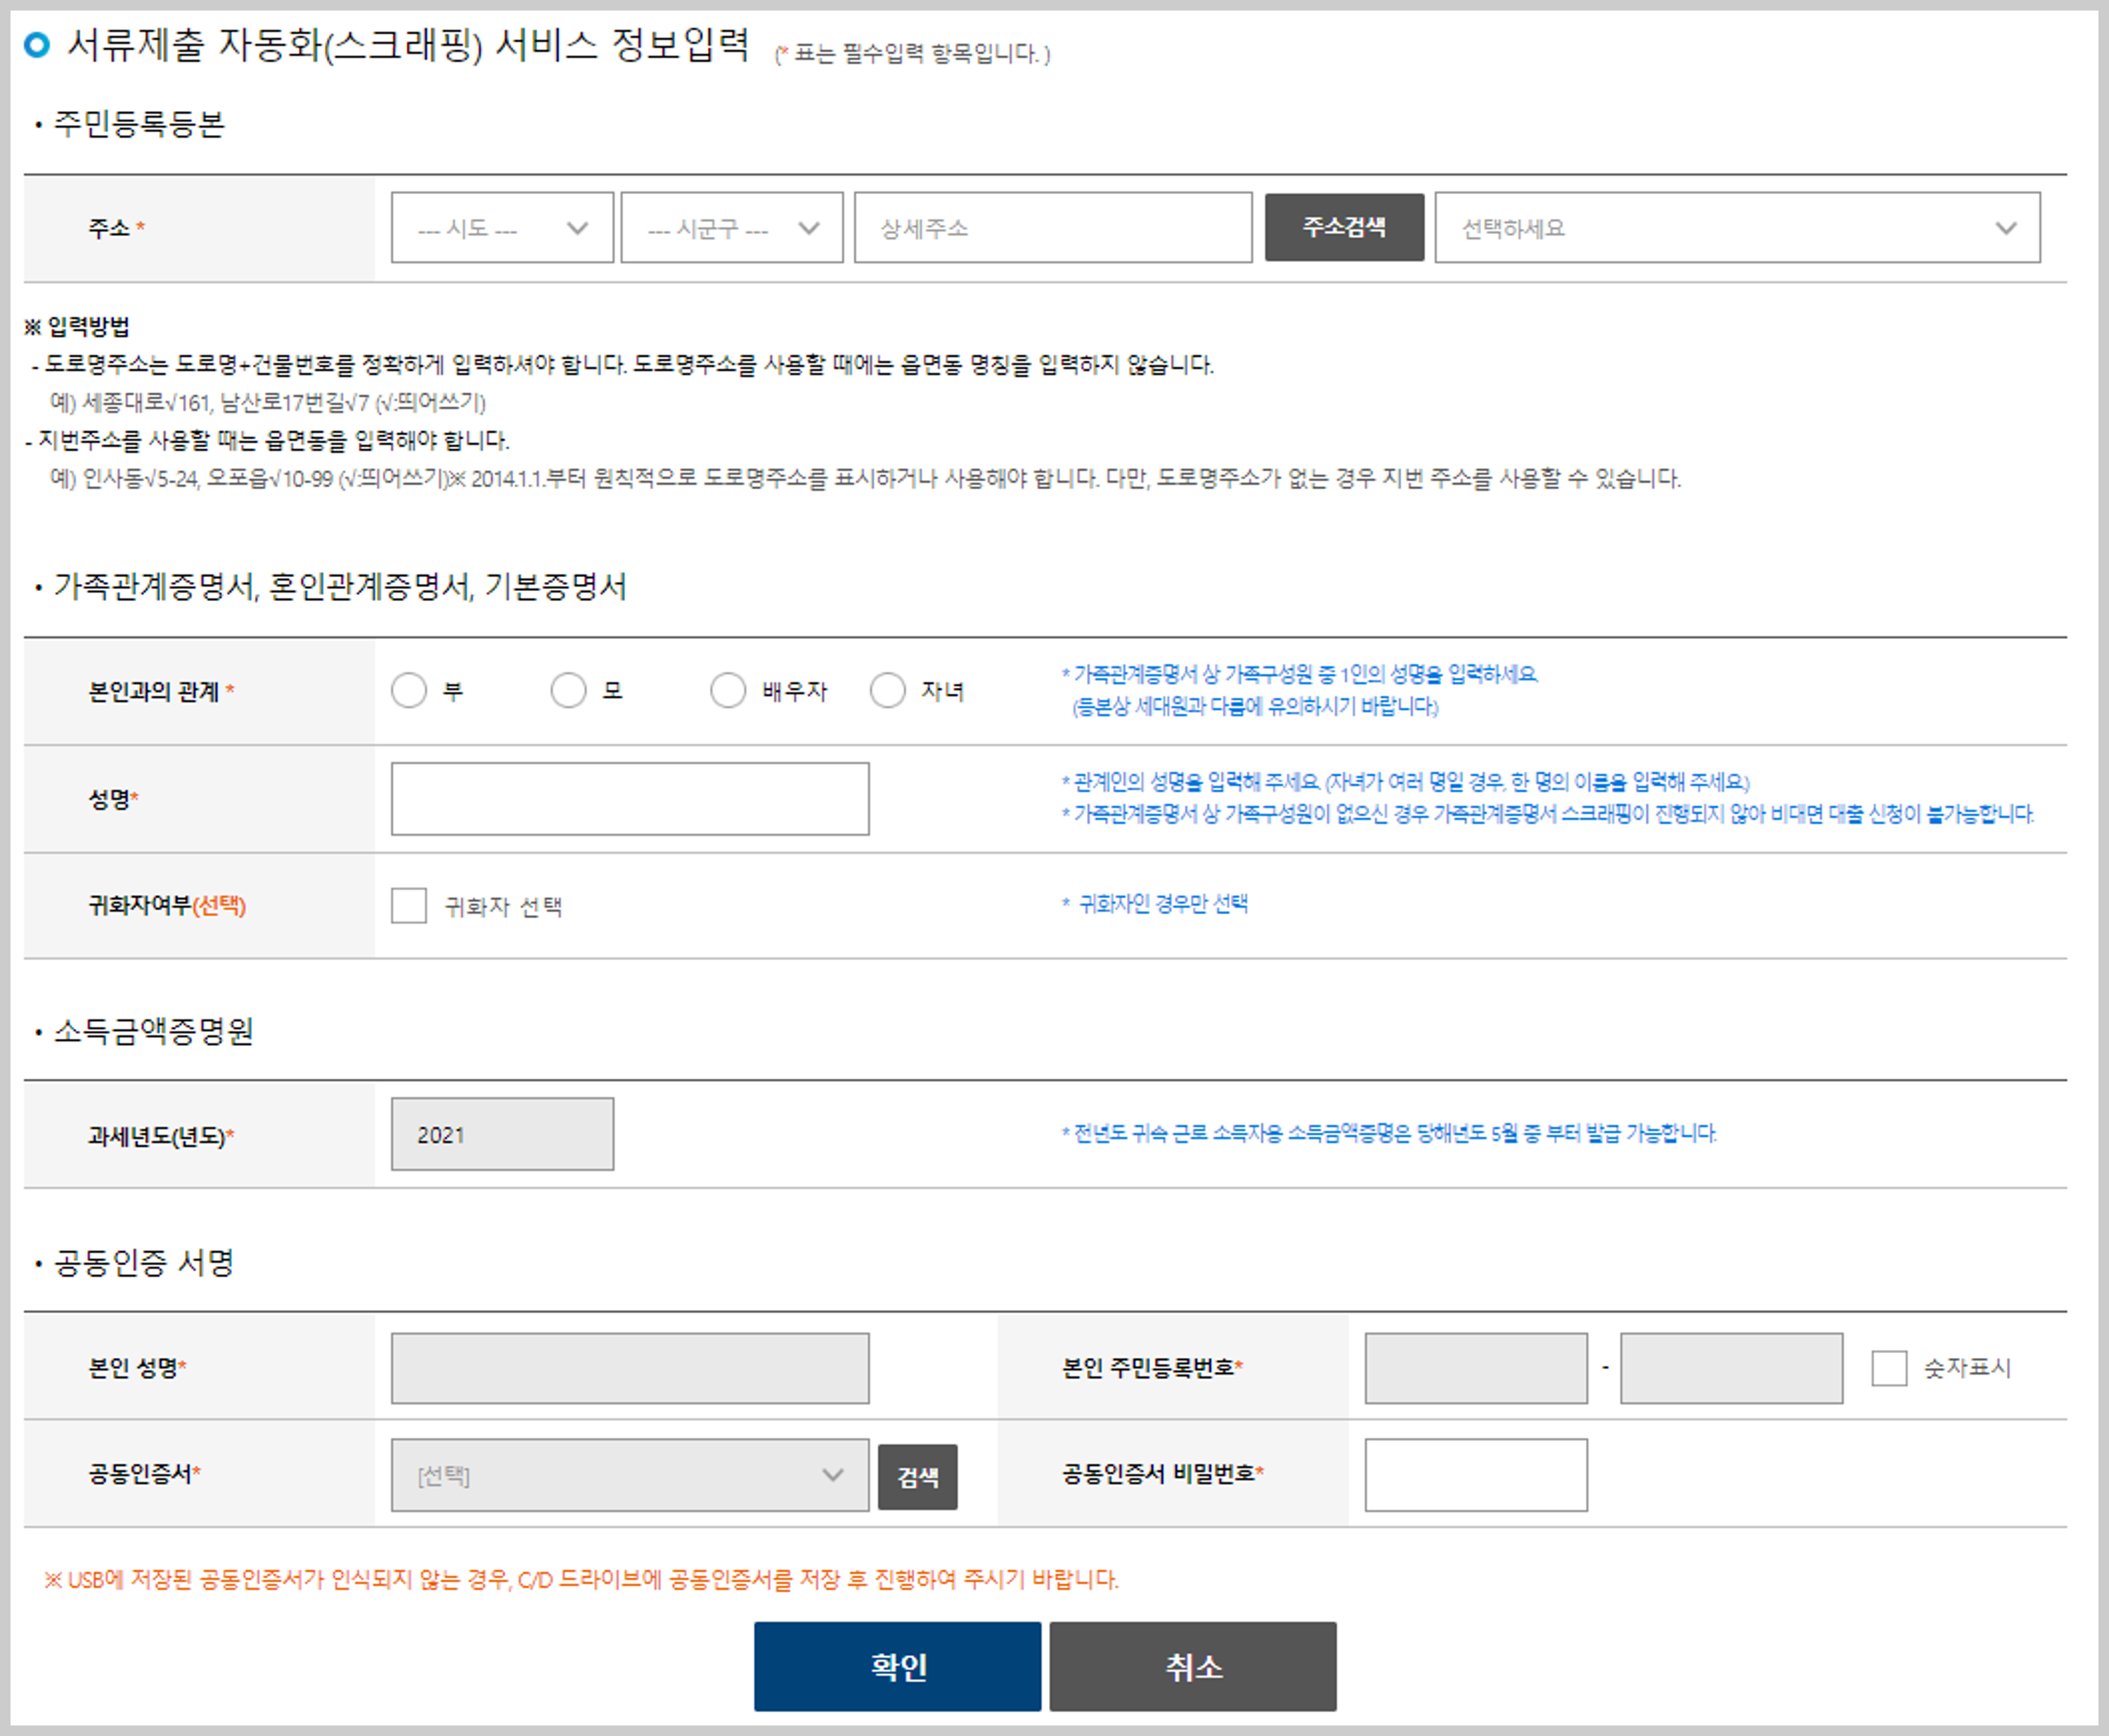Select the 배우자 (spouse) radio button
The image size is (2109, 1736).
[728, 690]
